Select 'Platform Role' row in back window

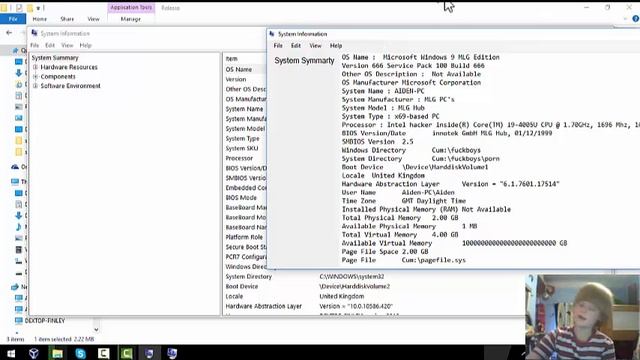pos(244,237)
